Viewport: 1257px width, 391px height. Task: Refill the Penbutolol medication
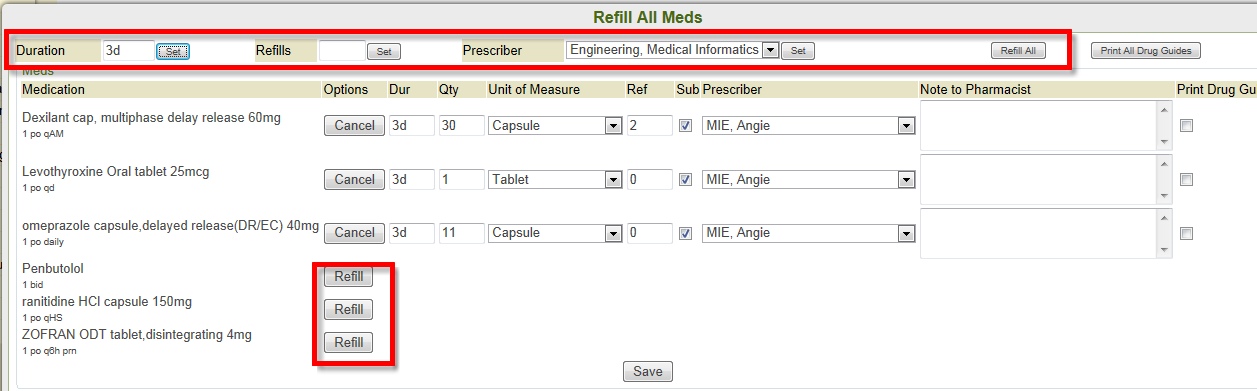(x=348, y=278)
